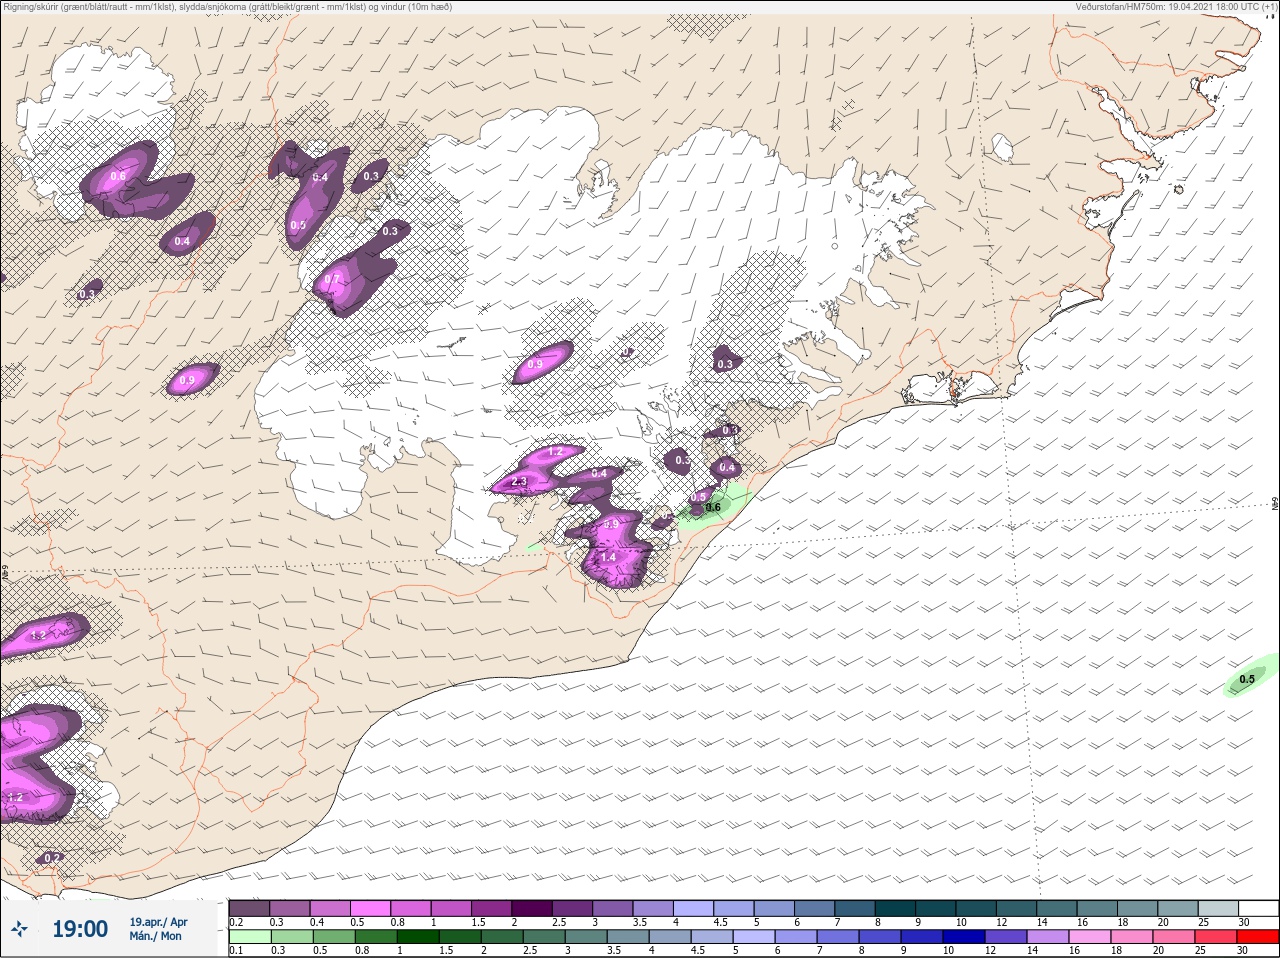This screenshot has width=1280, height=958.
Task: Click the 19:00 forecast time display
Action: (80, 929)
